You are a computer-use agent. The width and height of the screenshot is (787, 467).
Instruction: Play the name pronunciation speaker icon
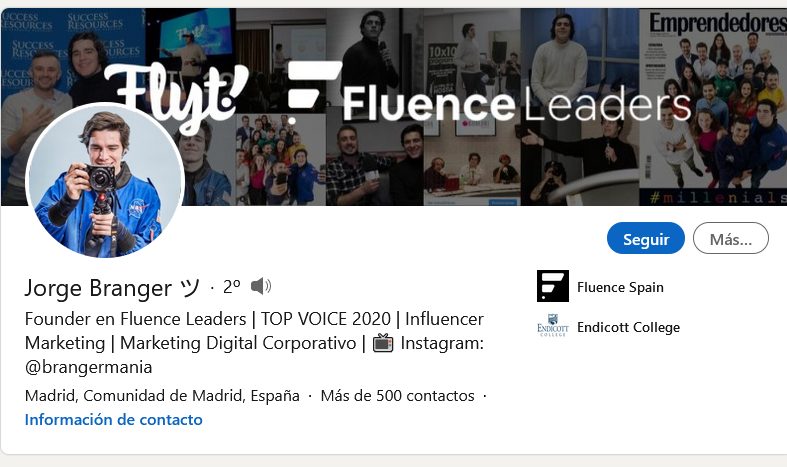coord(261,287)
